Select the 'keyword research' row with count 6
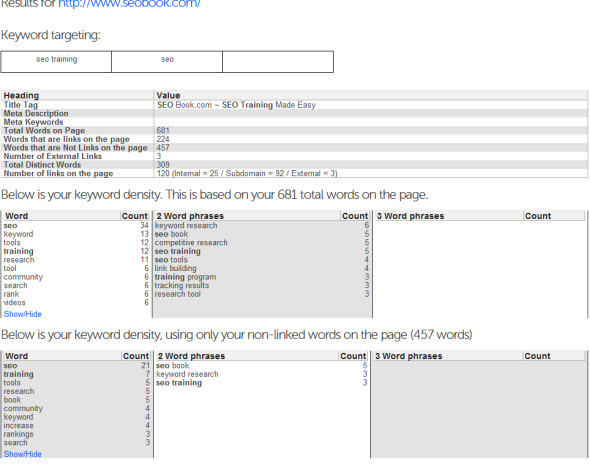The height and width of the screenshot is (466, 590). 262,225
